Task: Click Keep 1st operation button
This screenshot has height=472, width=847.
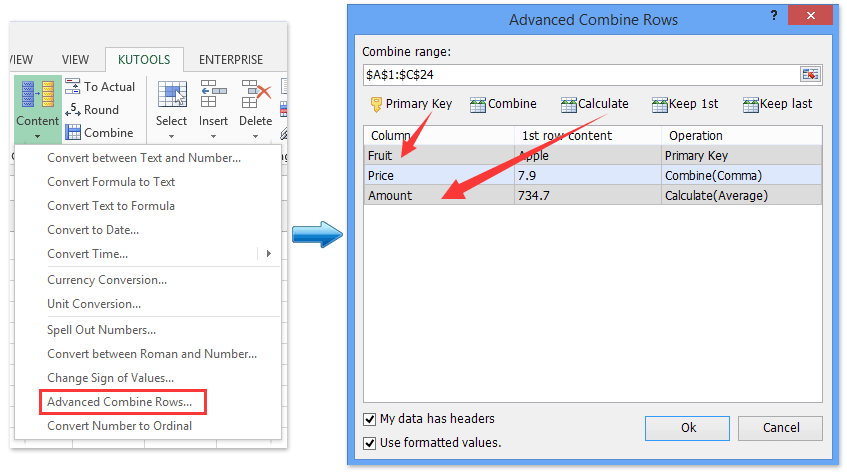Action: point(685,104)
